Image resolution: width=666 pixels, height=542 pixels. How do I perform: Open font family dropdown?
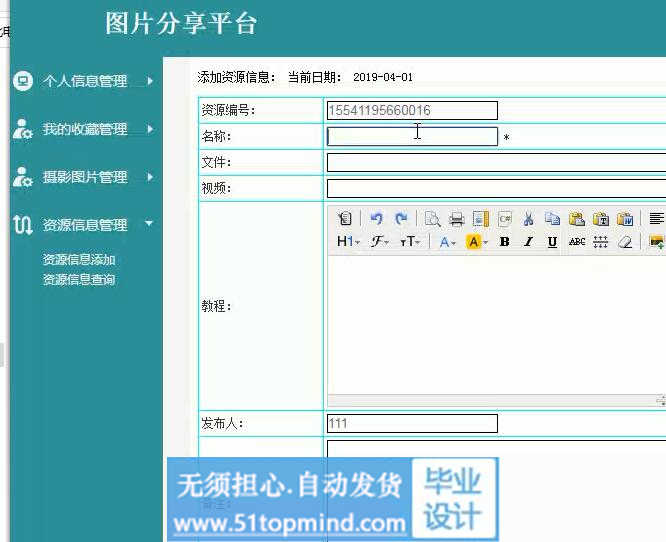coord(379,242)
